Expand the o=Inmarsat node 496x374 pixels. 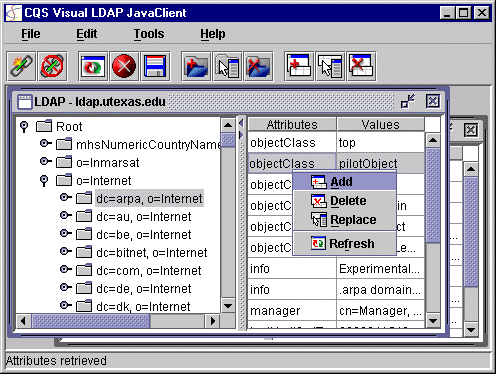click(x=46, y=161)
